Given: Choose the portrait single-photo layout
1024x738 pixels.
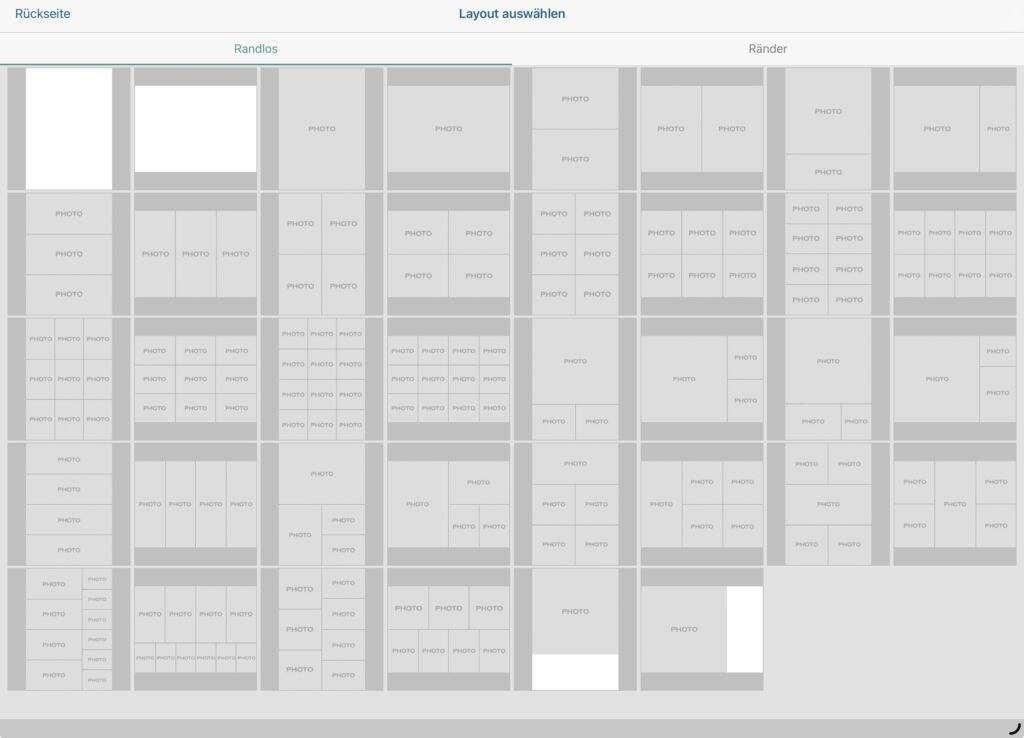Looking at the screenshot, I should 321,129.
